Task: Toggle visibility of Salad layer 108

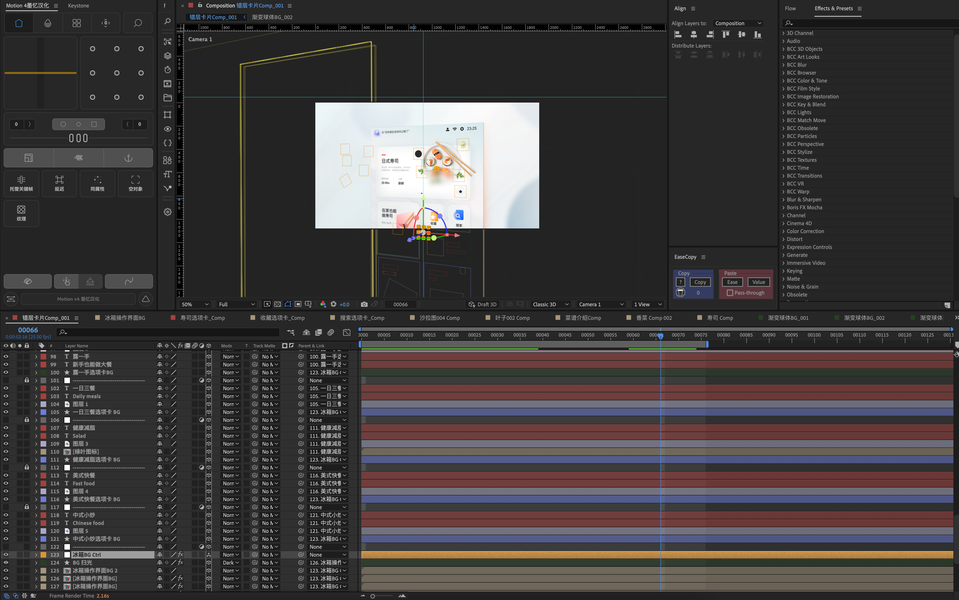Action: coord(6,436)
